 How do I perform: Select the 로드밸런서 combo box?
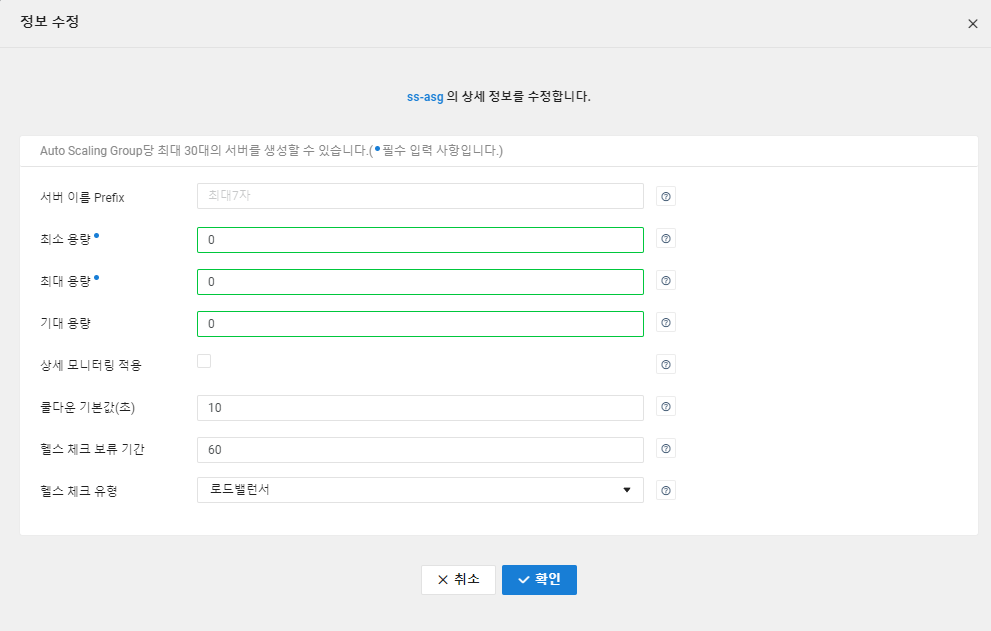(420, 490)
